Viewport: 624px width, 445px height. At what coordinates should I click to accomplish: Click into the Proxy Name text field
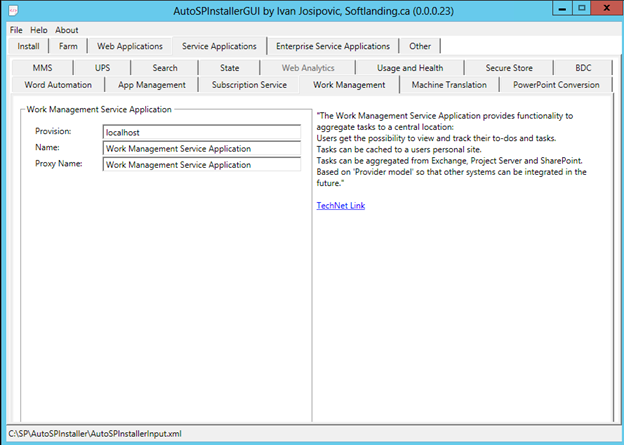[201, 165]
